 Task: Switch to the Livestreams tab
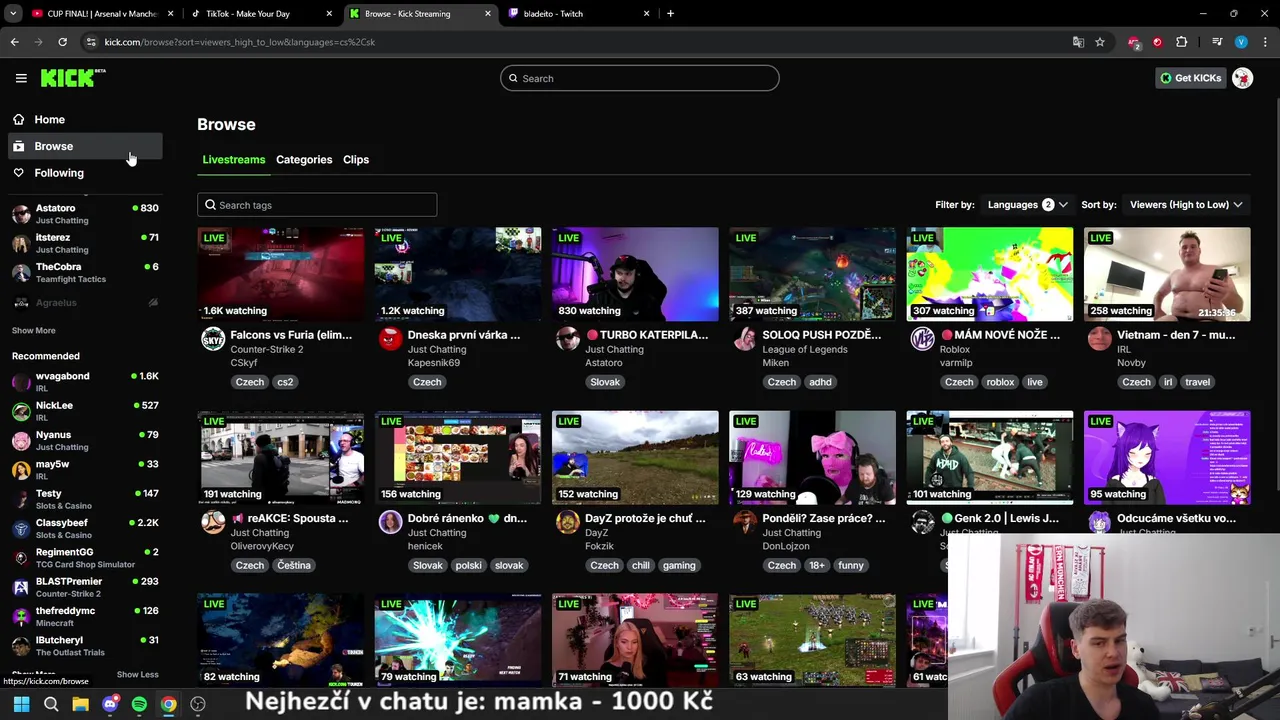tap(234, 160)
